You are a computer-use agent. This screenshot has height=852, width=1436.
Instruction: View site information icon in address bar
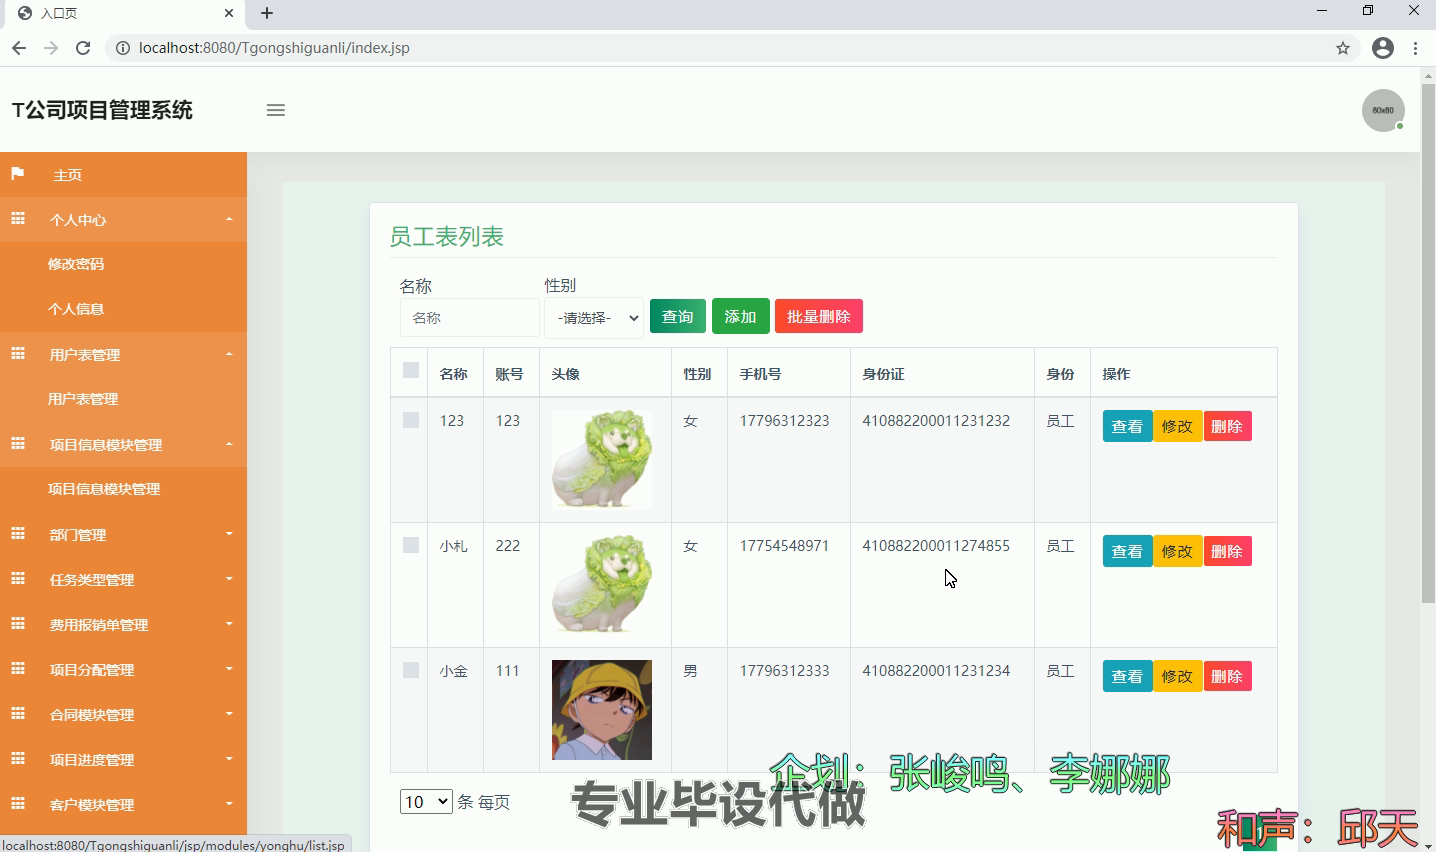click(x=122, y=48)
